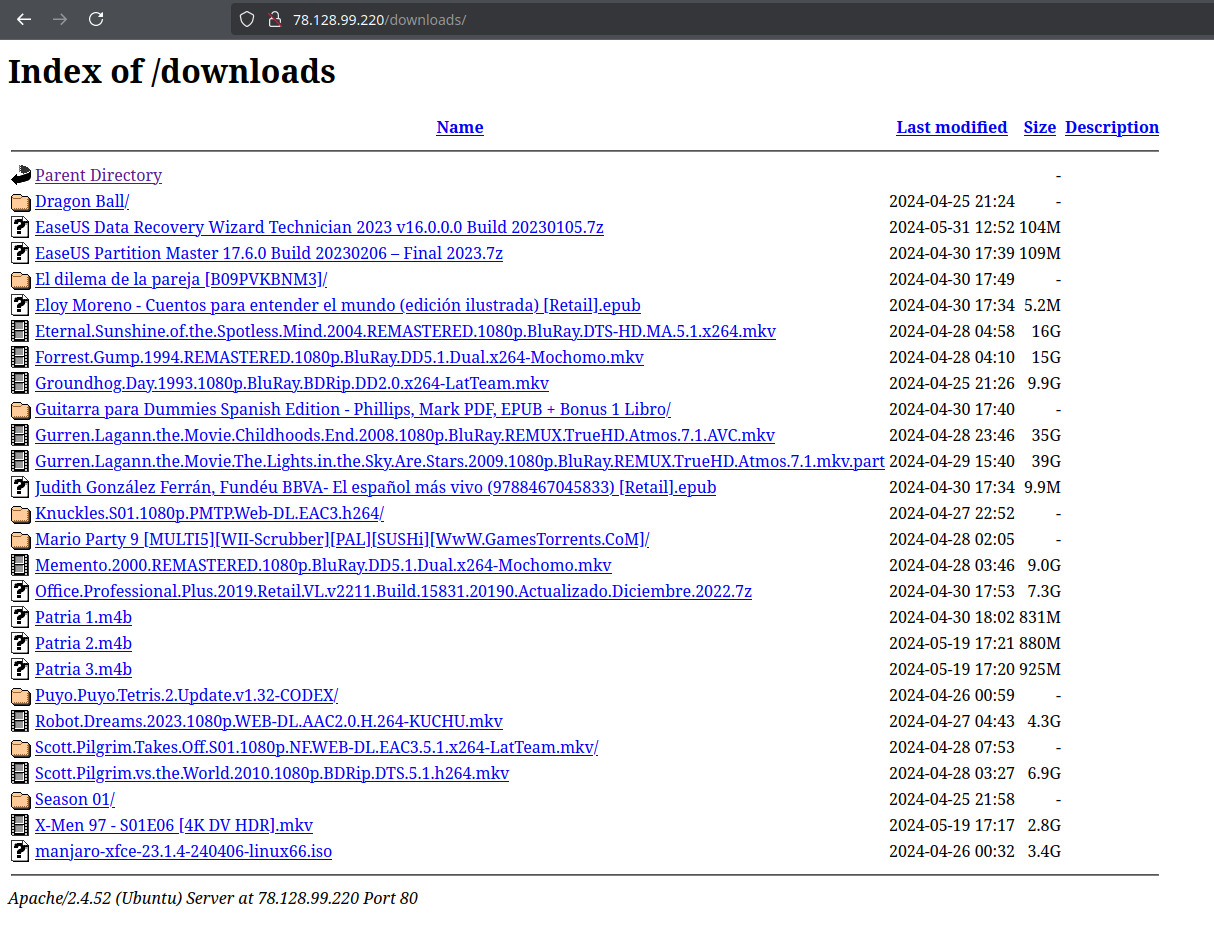Click the video icon beside X-Men 97 file

20,825
